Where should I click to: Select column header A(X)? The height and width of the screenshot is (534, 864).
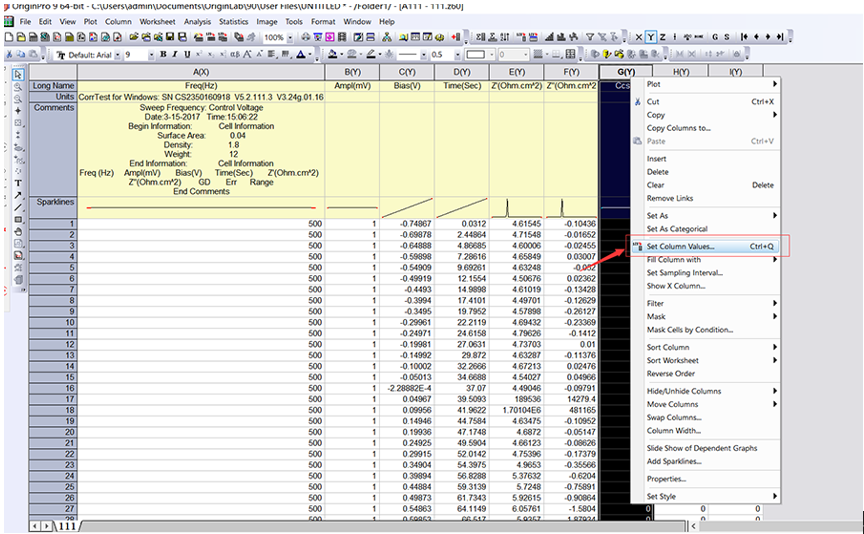pyautogui.click(x=201, y=72)
